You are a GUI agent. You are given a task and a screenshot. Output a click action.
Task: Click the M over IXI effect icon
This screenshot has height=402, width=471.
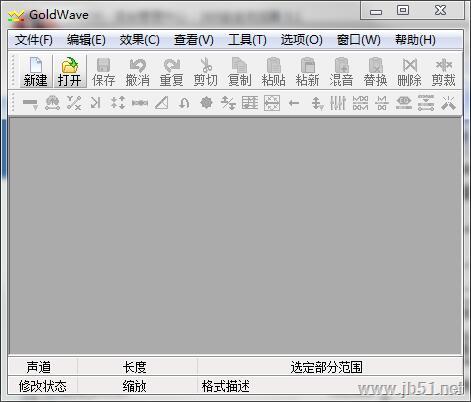click(382, 103)
